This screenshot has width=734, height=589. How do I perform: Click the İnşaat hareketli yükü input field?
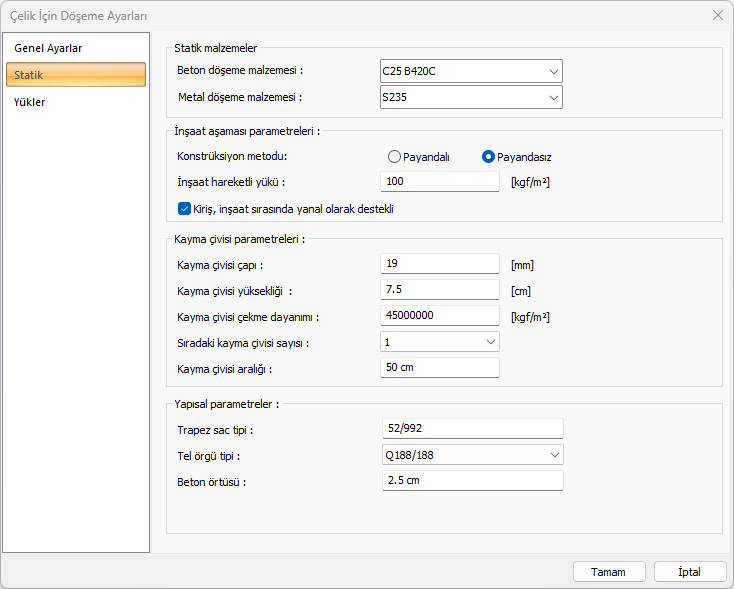(x=440, y=181)
